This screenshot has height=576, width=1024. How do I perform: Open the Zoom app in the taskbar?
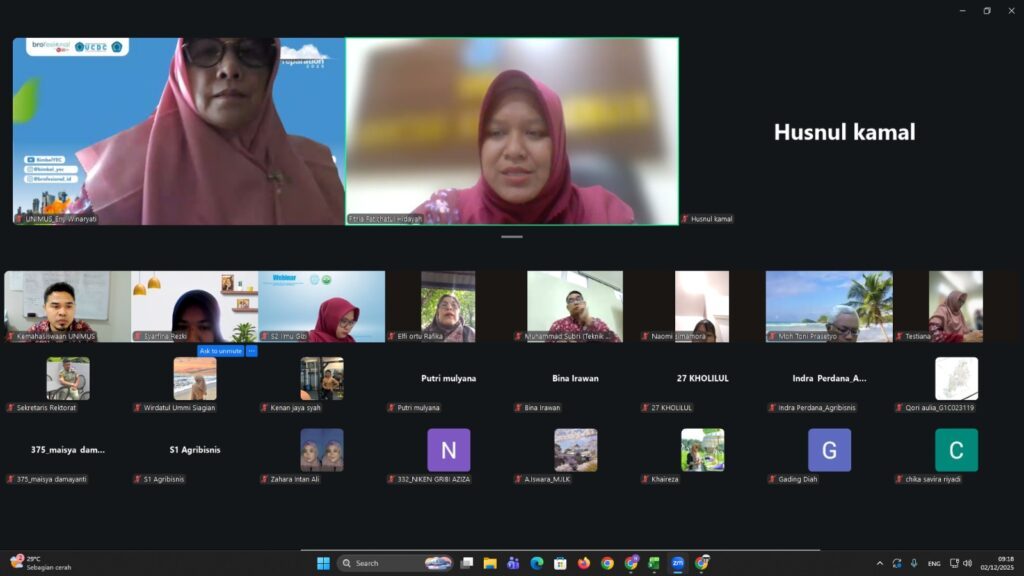[x=678, y=563]
